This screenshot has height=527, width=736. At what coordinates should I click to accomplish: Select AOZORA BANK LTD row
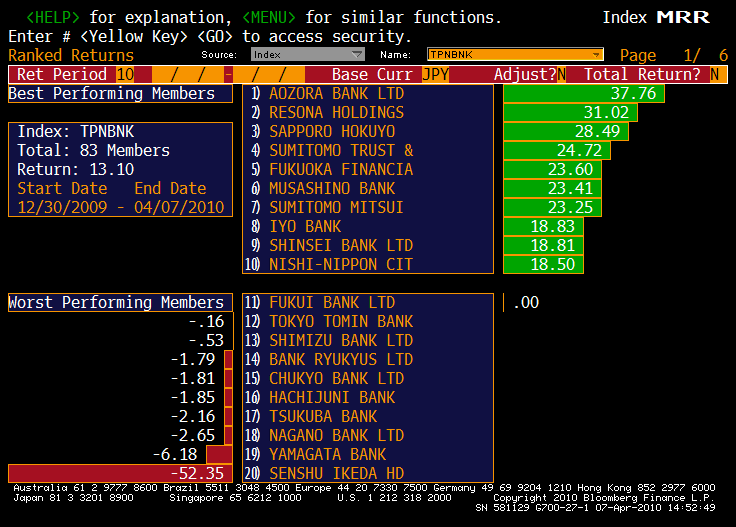click(368, 93)
